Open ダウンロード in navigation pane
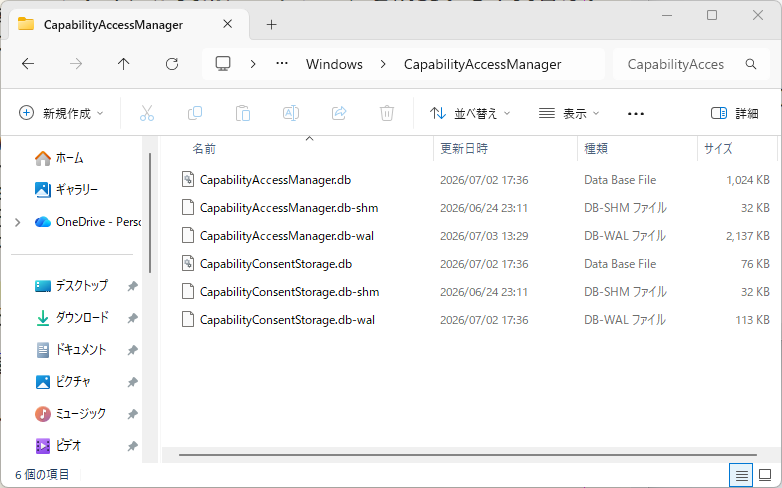Screen dimensions: 782x488 click(72, 317)
